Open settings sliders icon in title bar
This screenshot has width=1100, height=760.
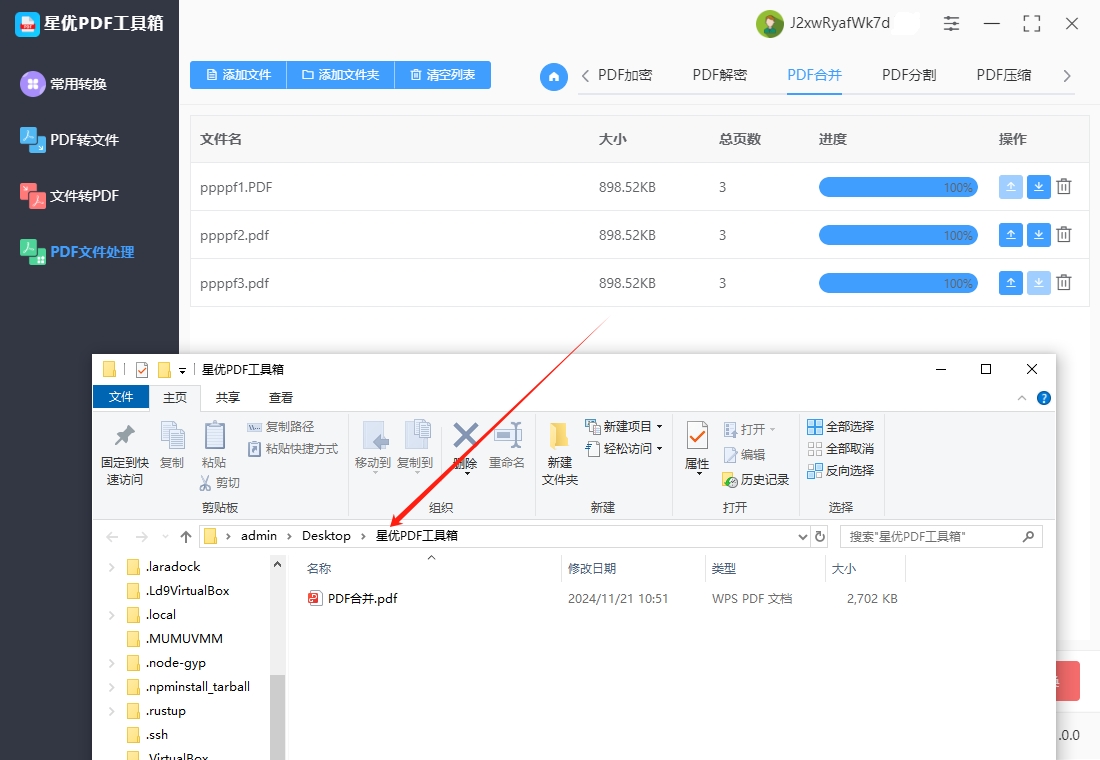click(951, 23)
